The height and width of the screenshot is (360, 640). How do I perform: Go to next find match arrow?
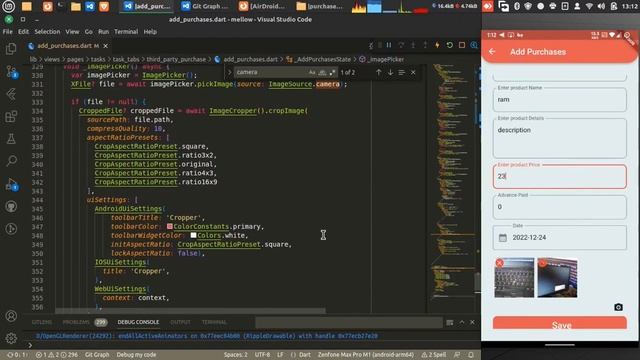pos(390,72)
